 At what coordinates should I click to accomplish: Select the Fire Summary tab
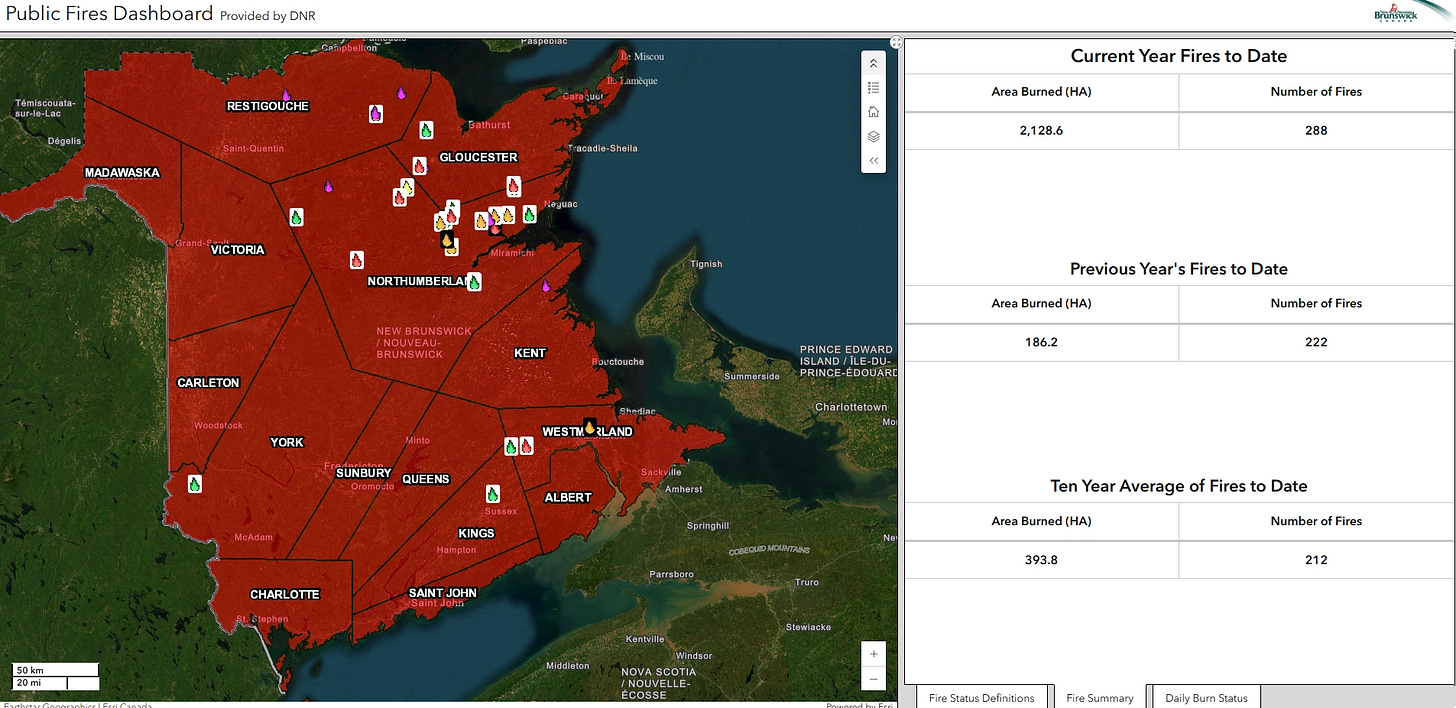[x=1099, y=697]
